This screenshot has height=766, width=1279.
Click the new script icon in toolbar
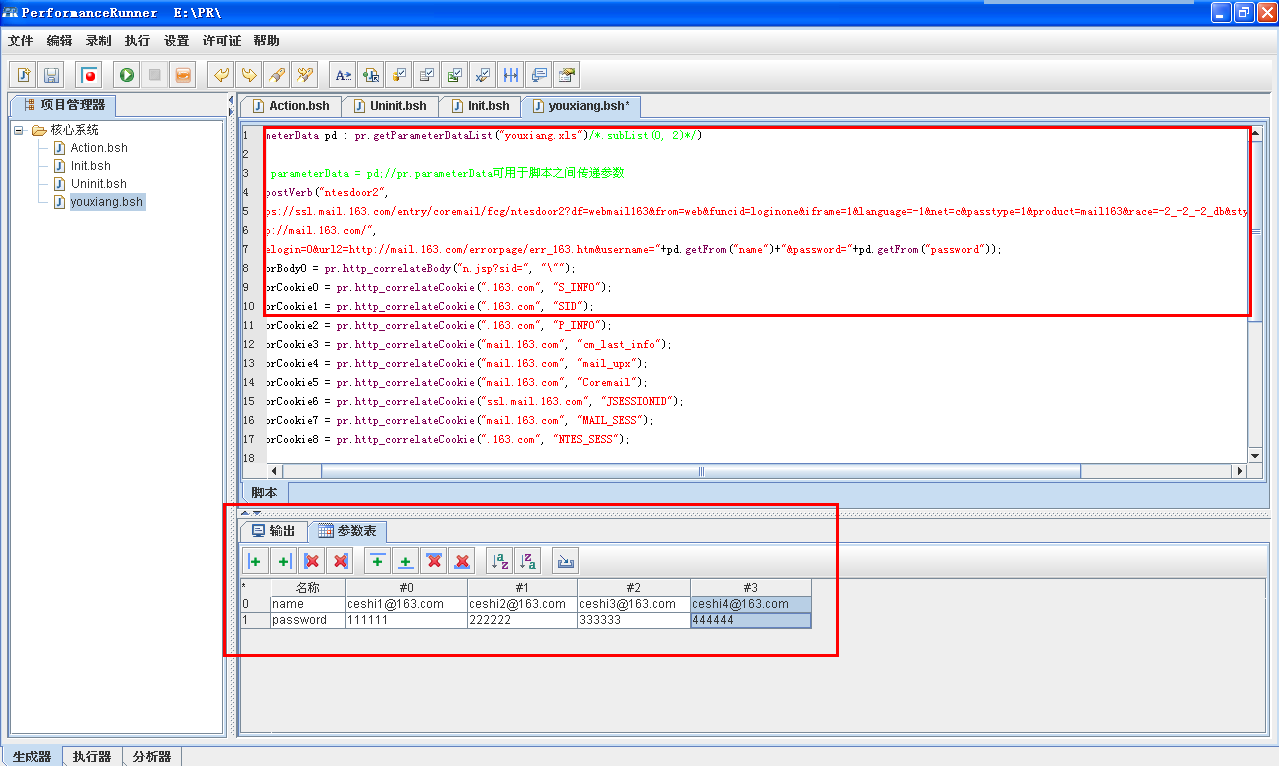point(24,75)
